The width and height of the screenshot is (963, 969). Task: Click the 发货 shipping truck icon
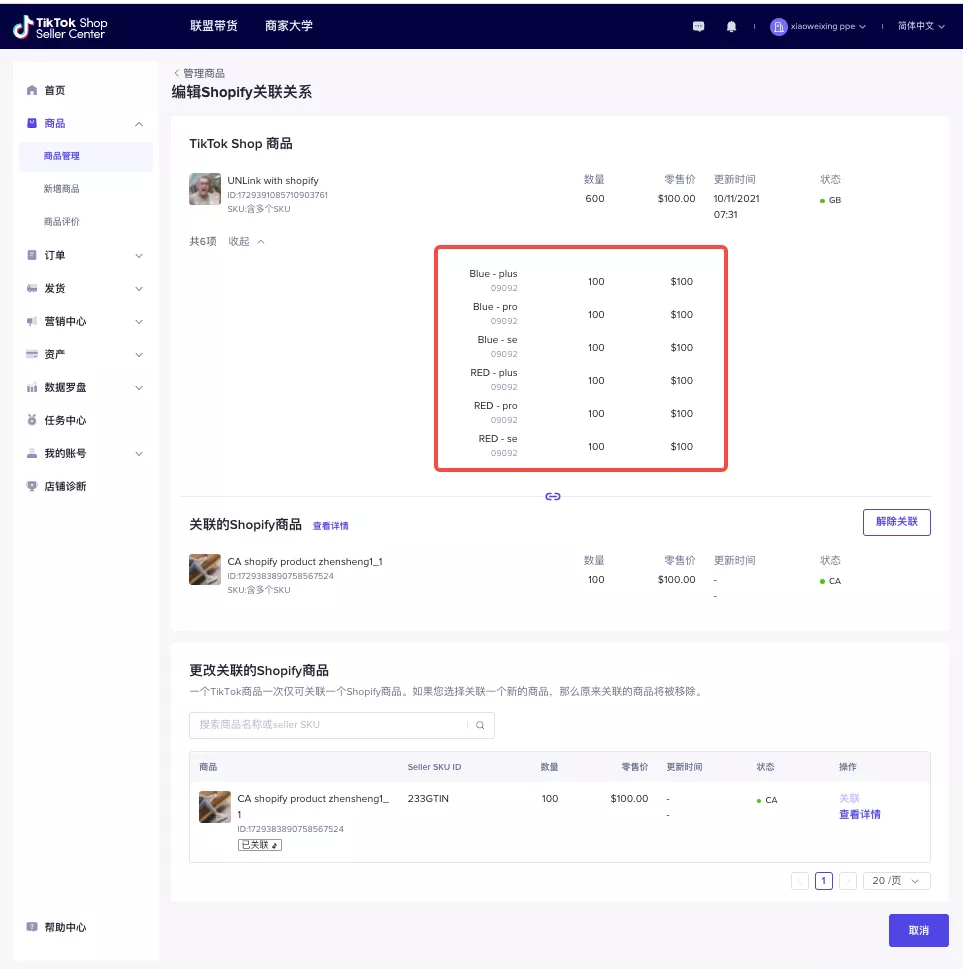click(32, 288)
